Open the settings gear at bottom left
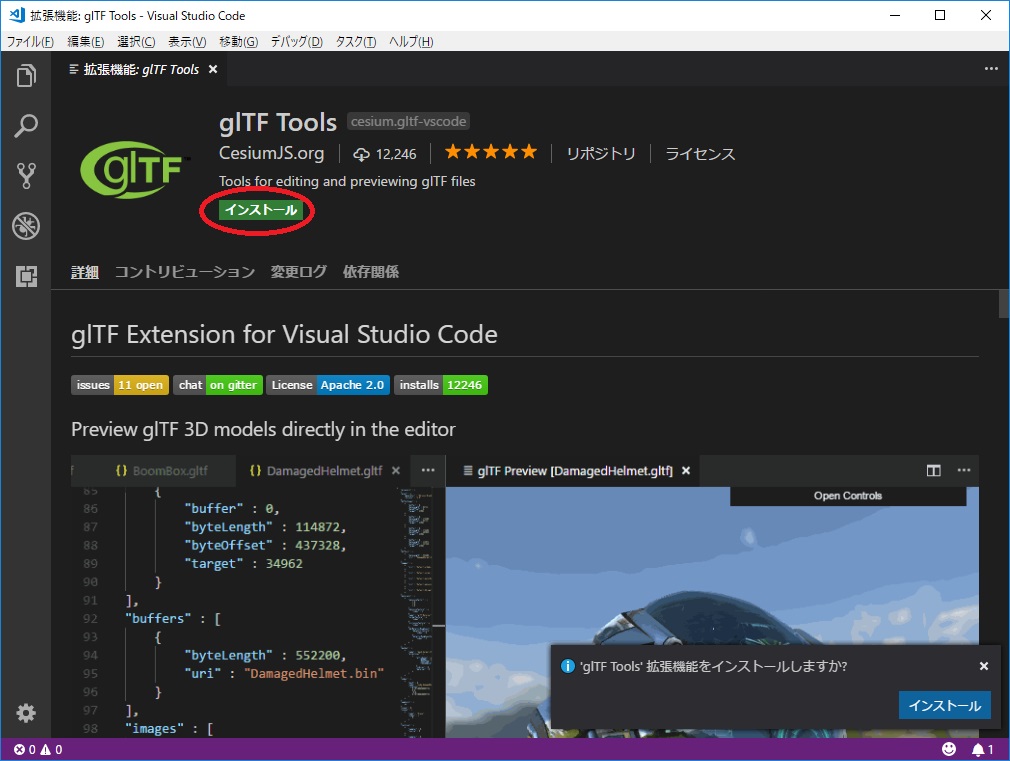This screenshot has height=761, width=1010. pyautogui.click(x=25, y=713)
